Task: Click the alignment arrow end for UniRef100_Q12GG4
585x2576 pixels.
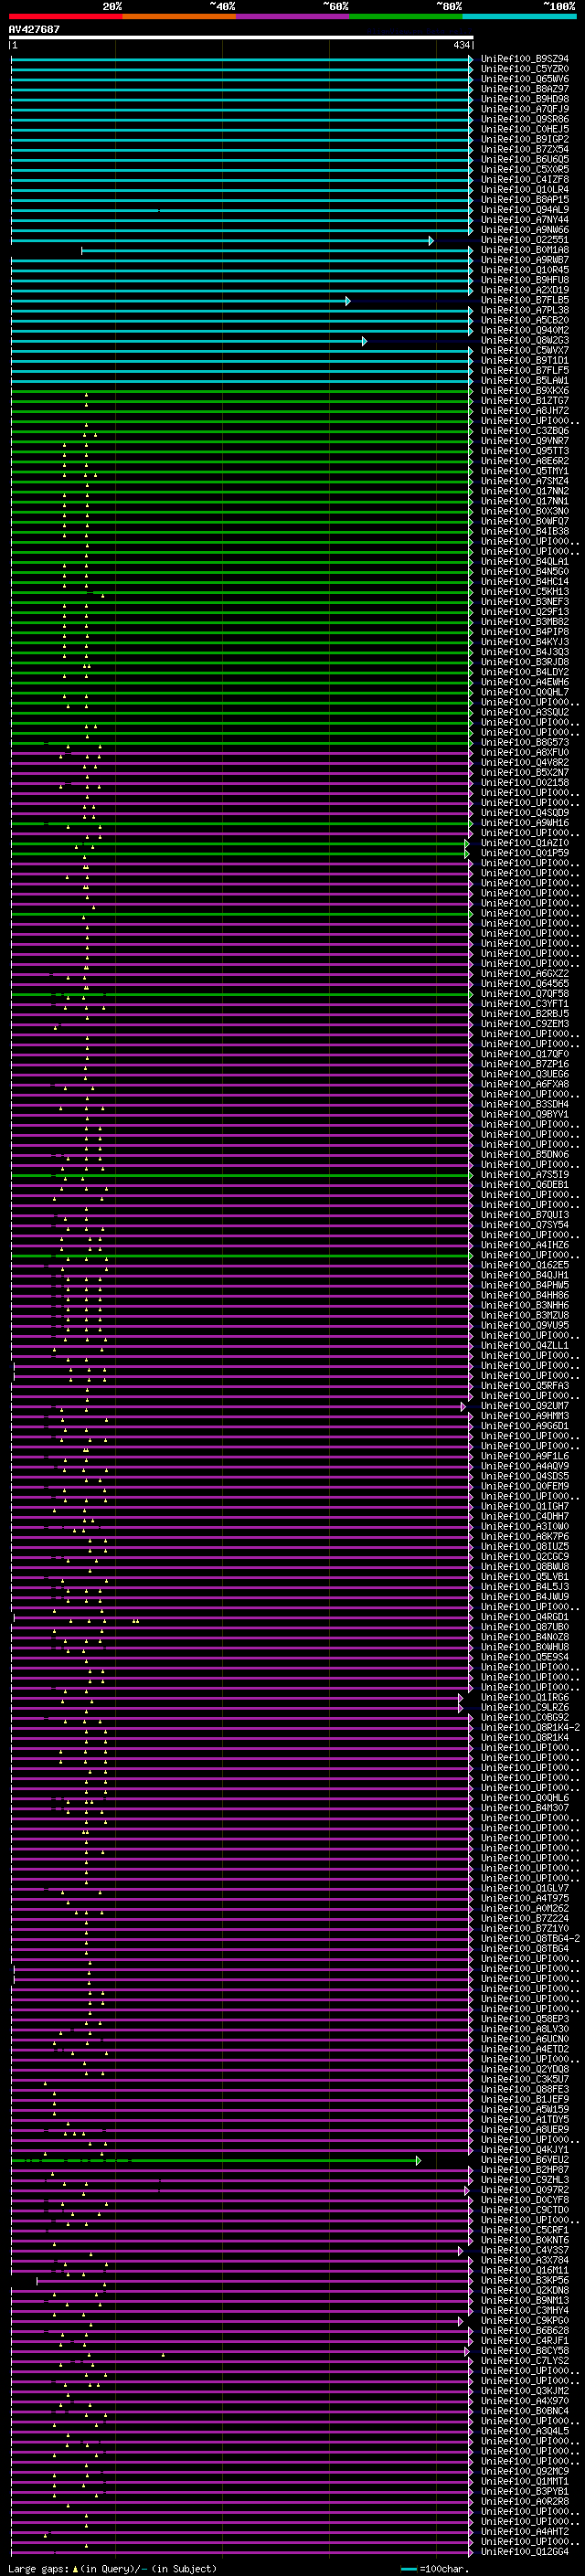Action: point(470,2551)
